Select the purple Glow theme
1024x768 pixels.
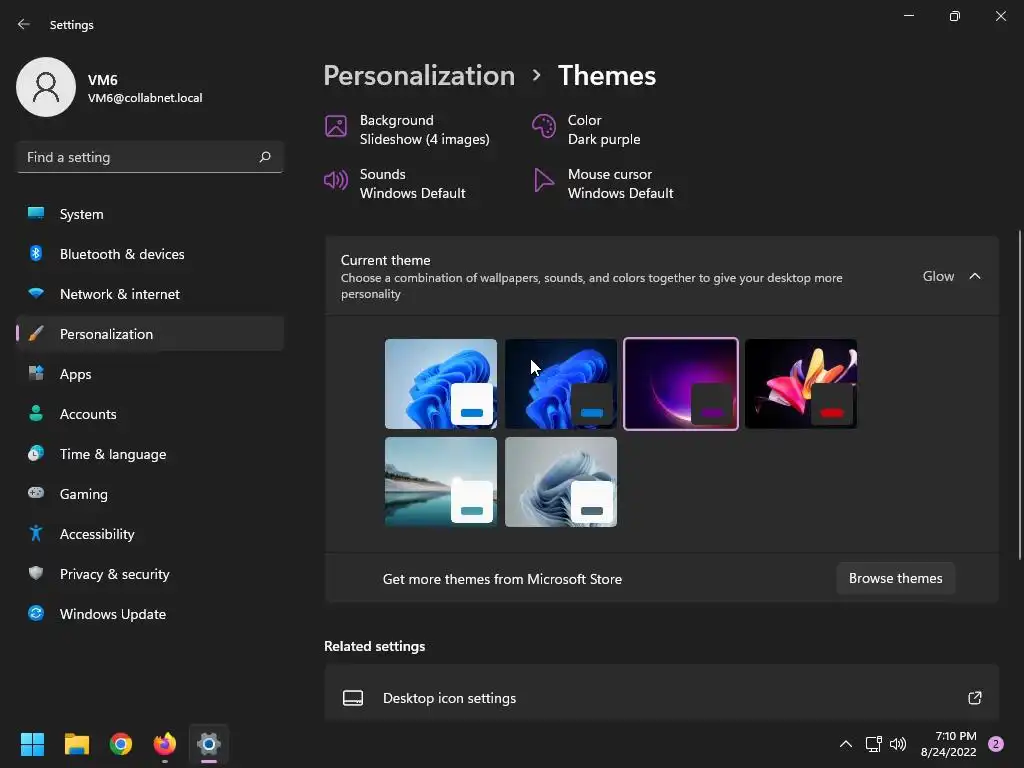[x=681, y=384]
